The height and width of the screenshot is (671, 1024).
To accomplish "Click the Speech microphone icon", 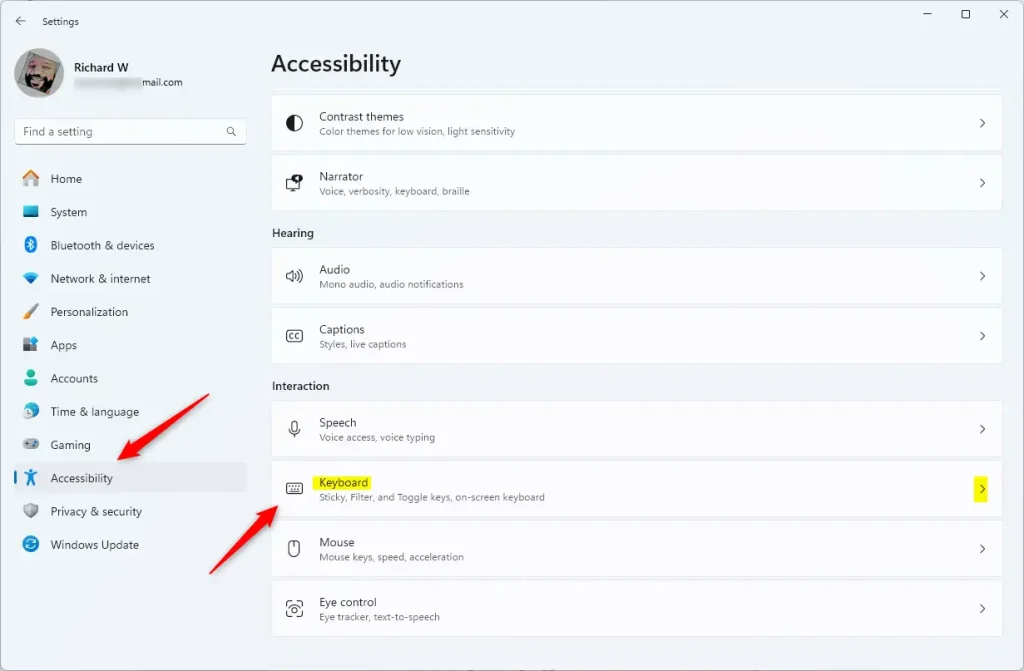I will click(x=294, y=429).
